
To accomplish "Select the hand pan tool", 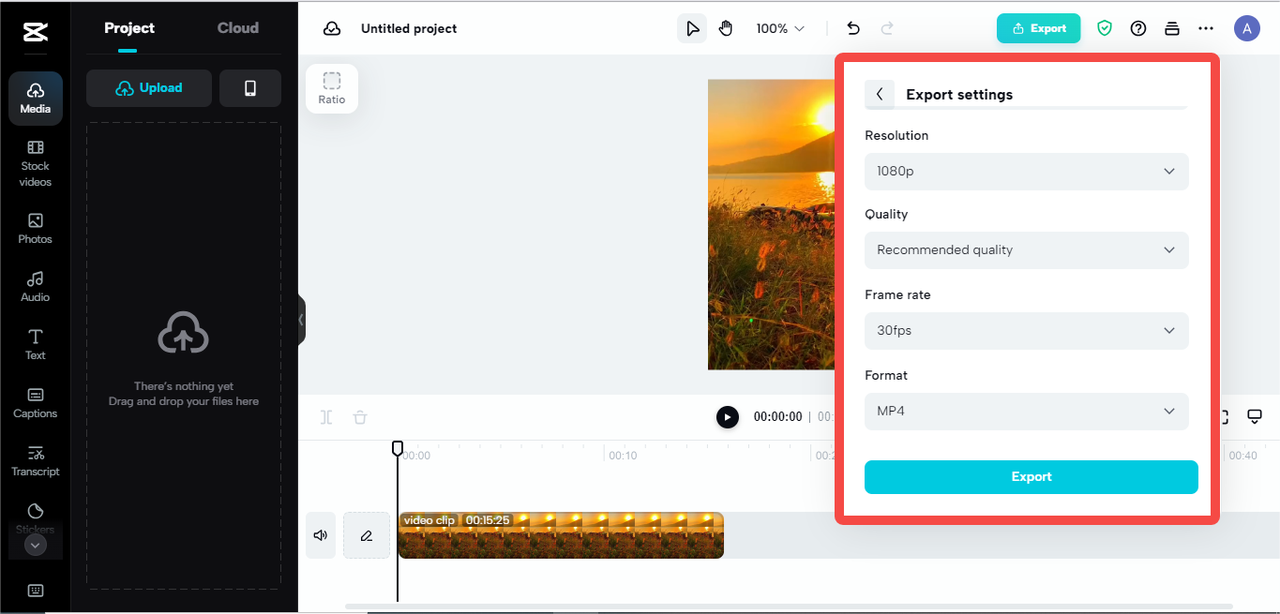I will [x=726, y=28].
